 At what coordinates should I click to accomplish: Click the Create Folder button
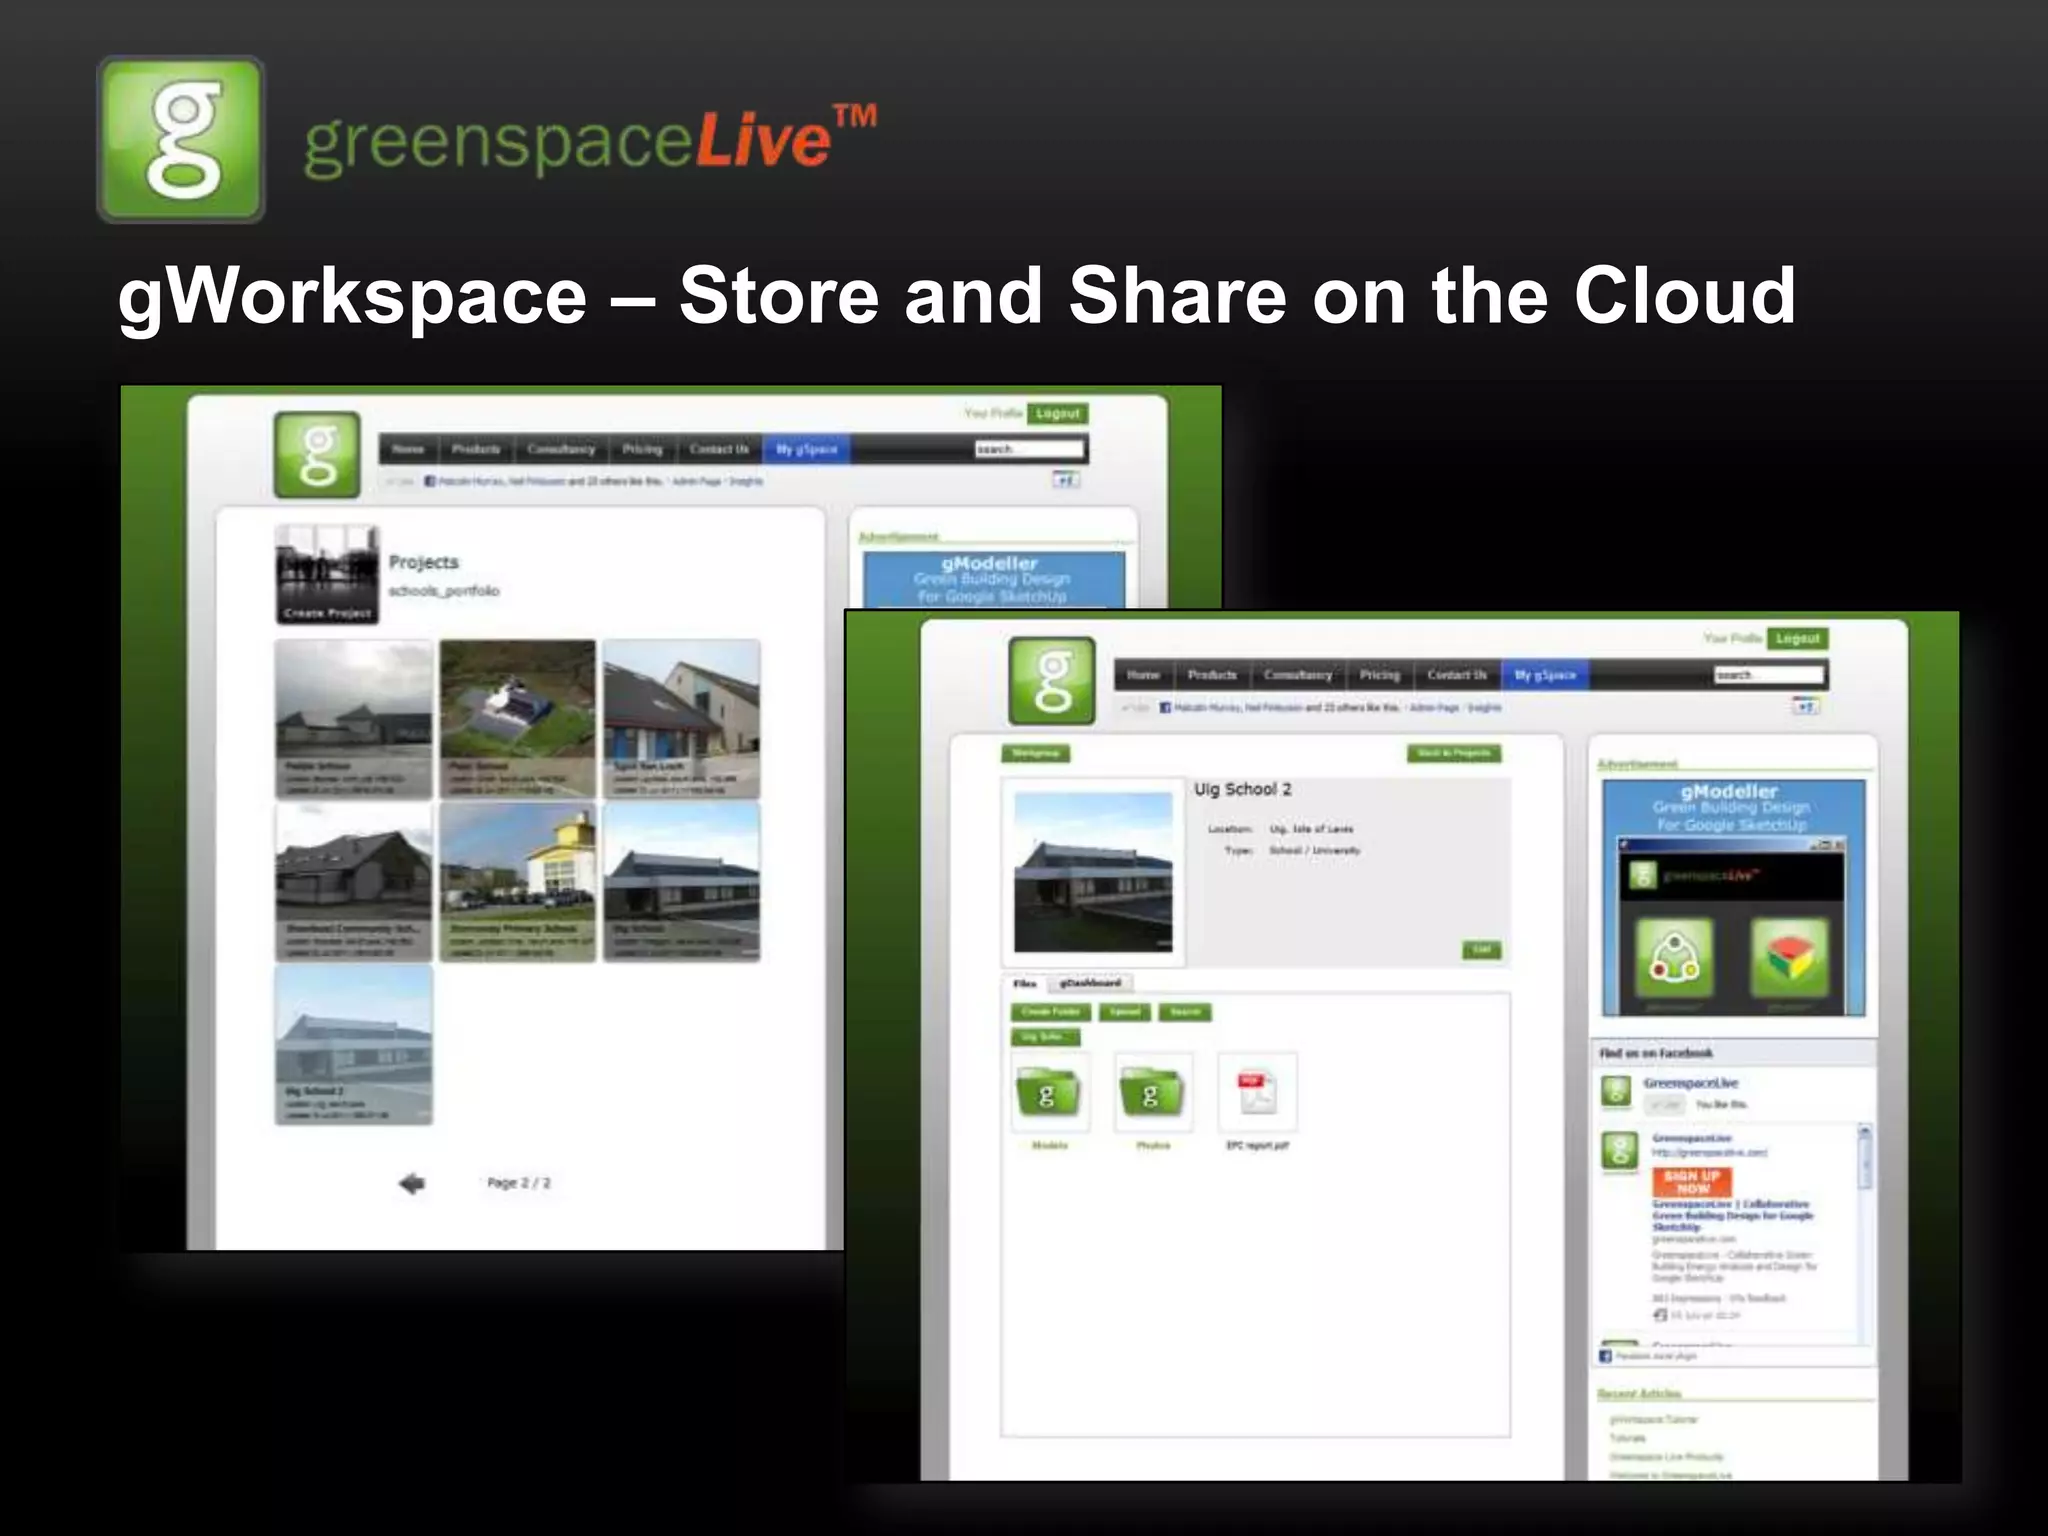point(1050,1012)
